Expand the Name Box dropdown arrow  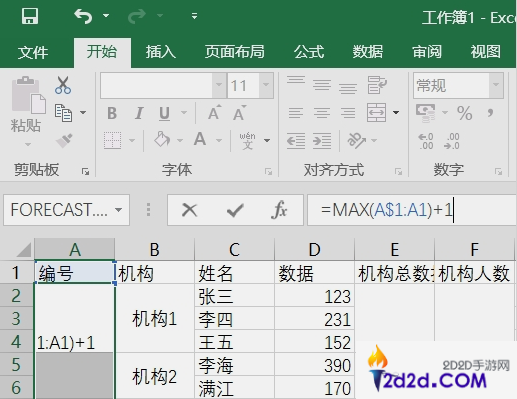(118, 210)
